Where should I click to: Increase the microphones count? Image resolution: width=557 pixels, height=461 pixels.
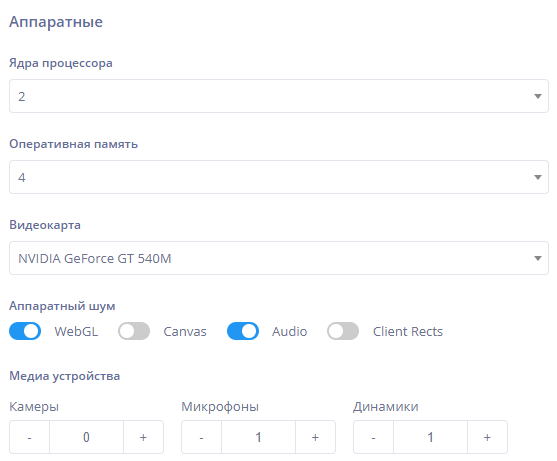315,437
